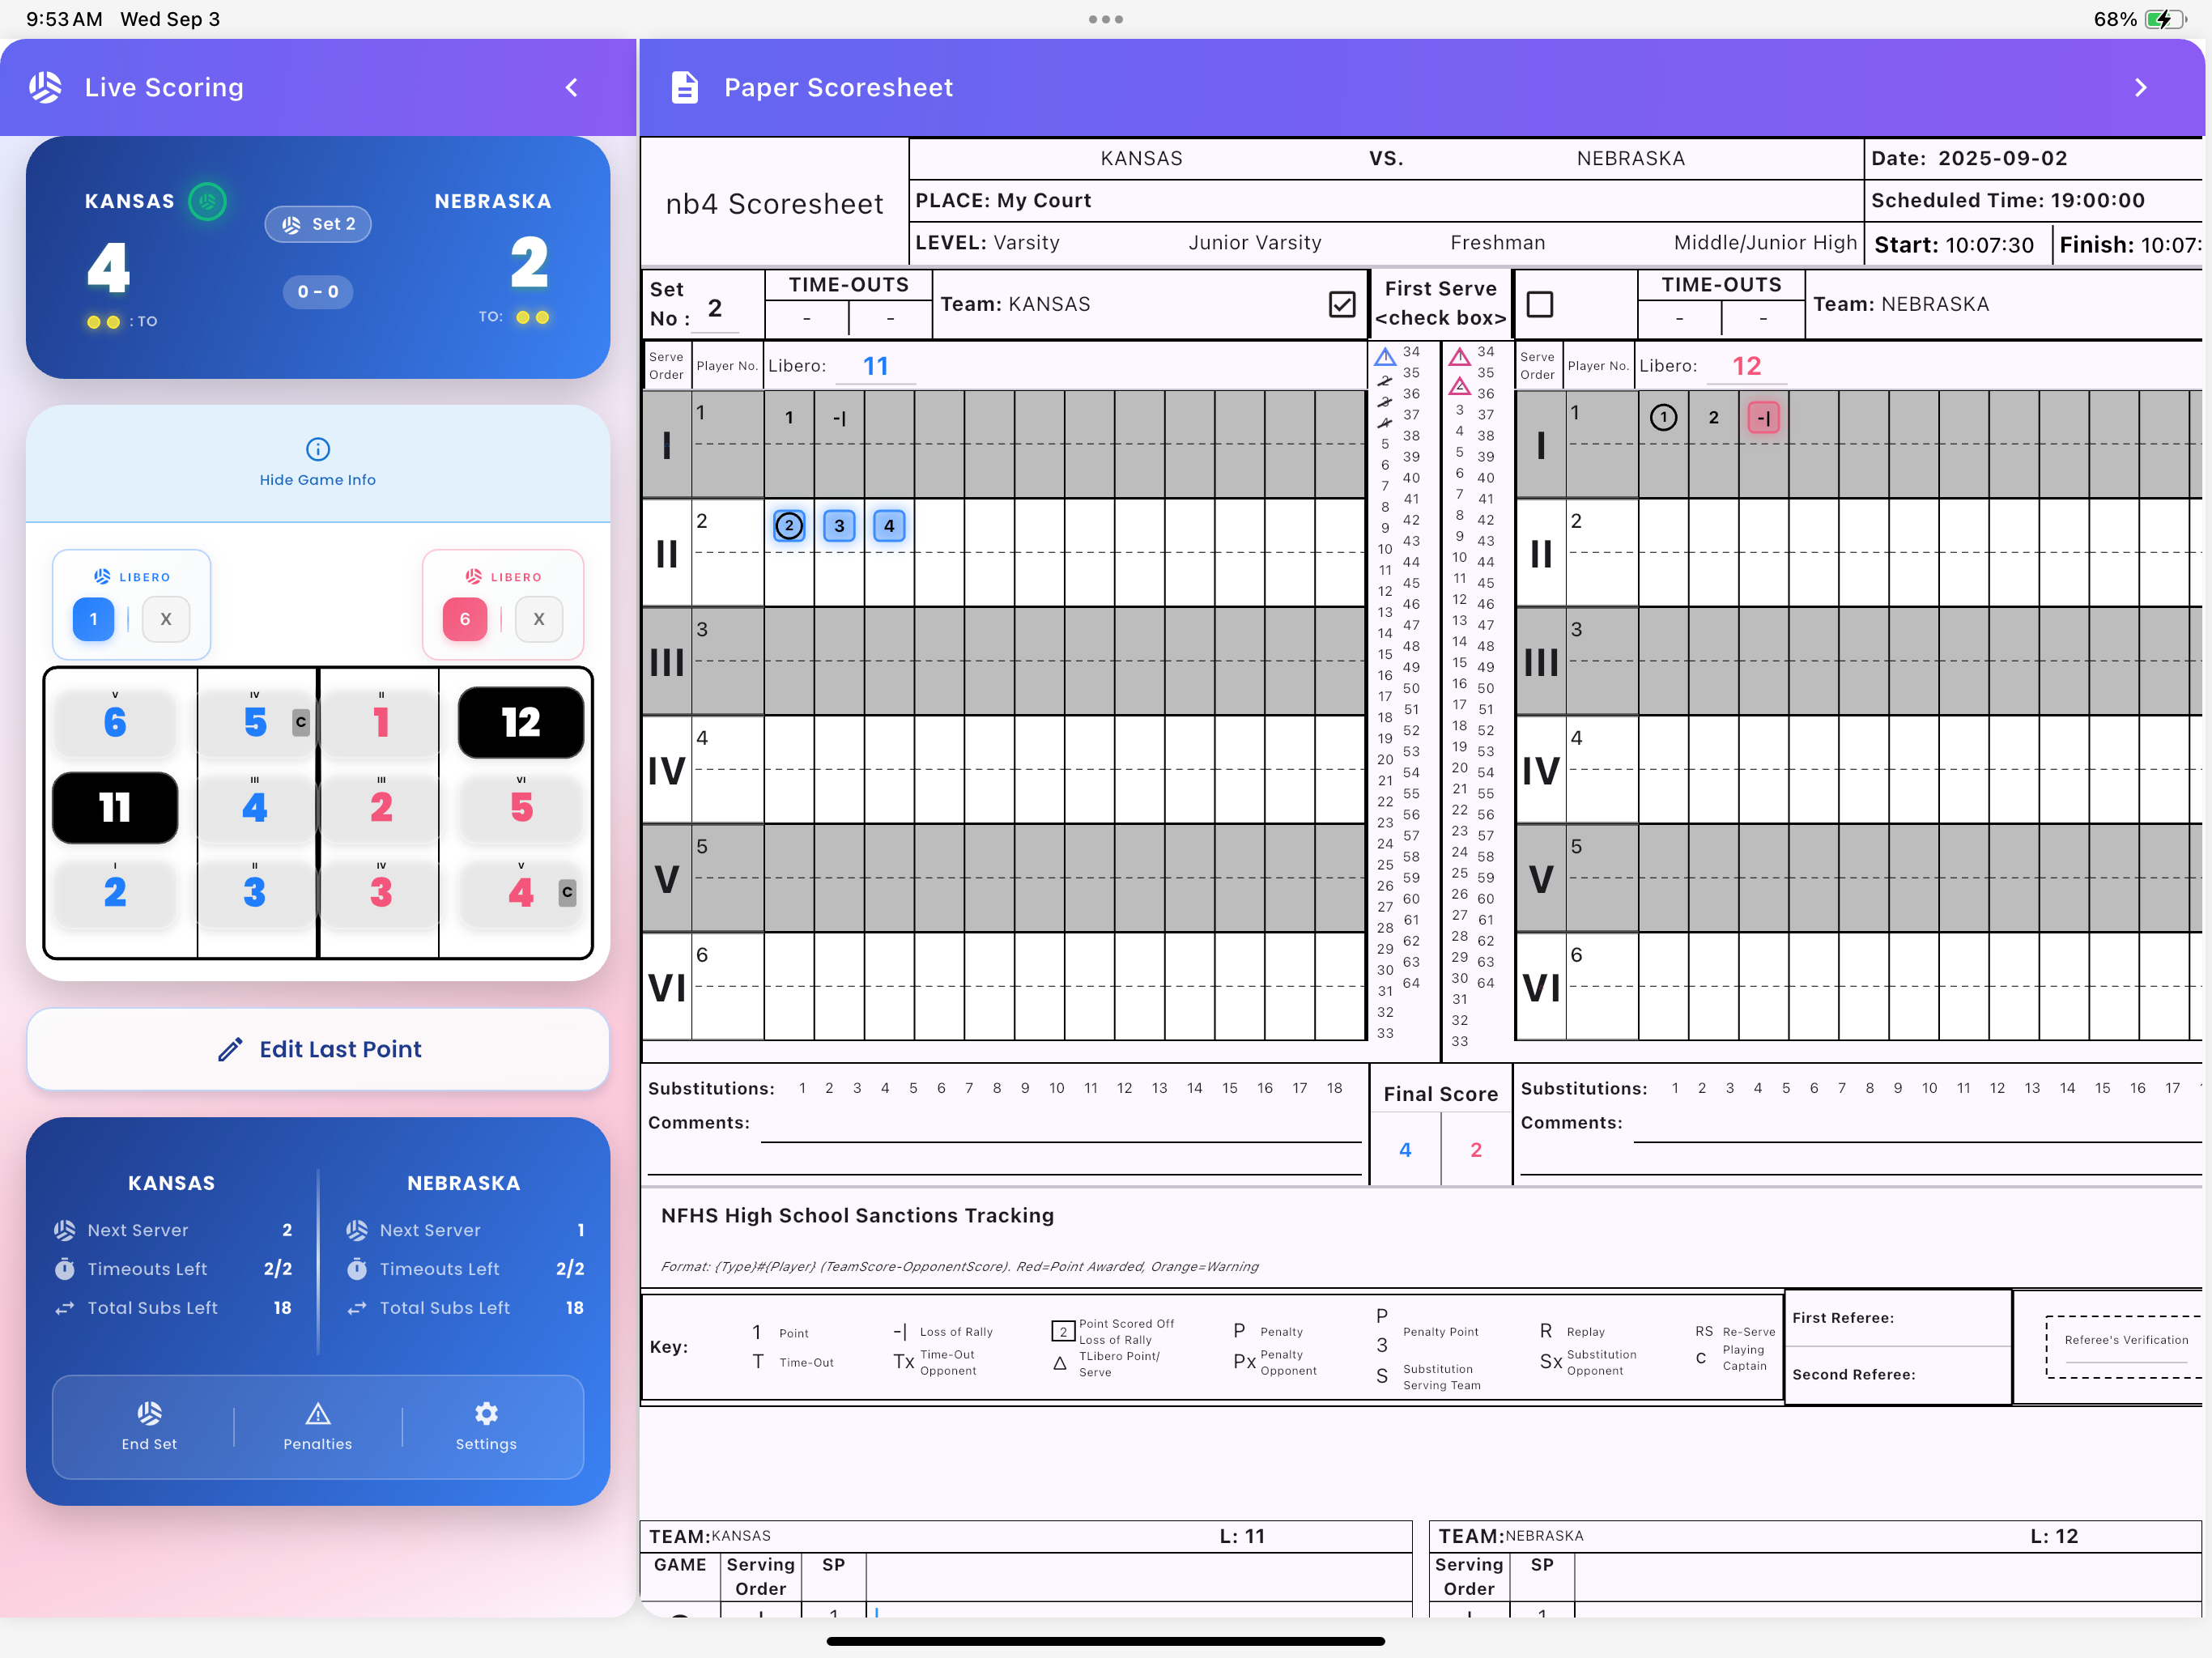Tap Kansas player 5 captain tile
Image resolution: width=2212 pixels, height=1658 pixels.
256,722
